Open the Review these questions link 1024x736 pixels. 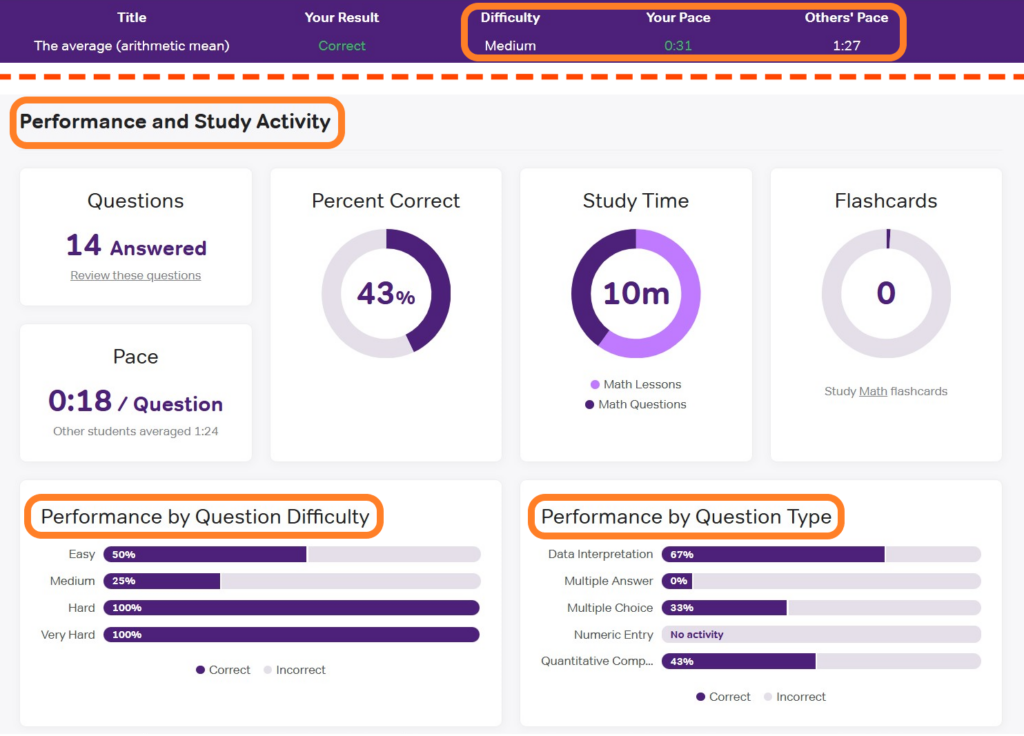(135, 275)
